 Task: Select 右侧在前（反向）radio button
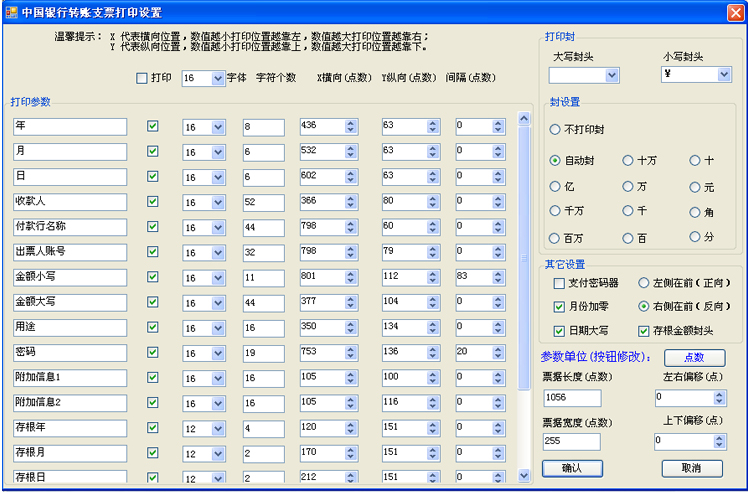(643, 306)
